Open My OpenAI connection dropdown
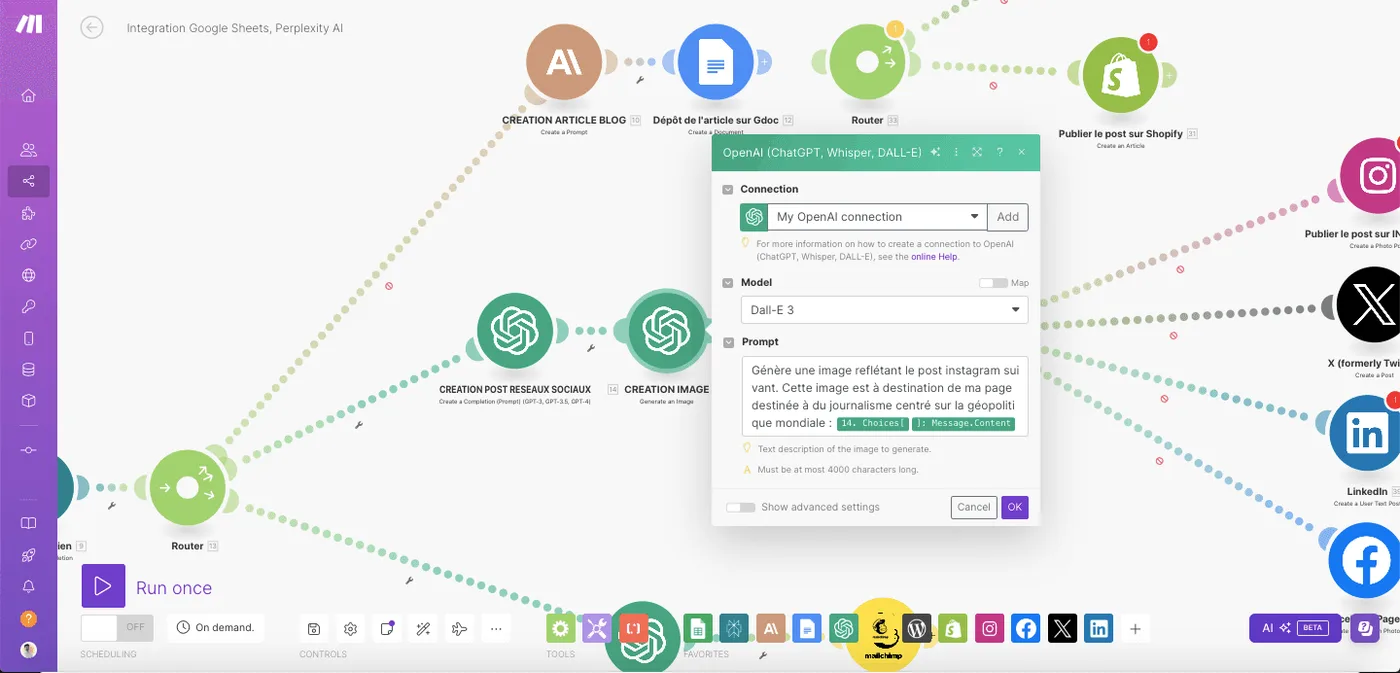Image resolution: width=1400 pixels, height=673 pixels. point(877,217)
